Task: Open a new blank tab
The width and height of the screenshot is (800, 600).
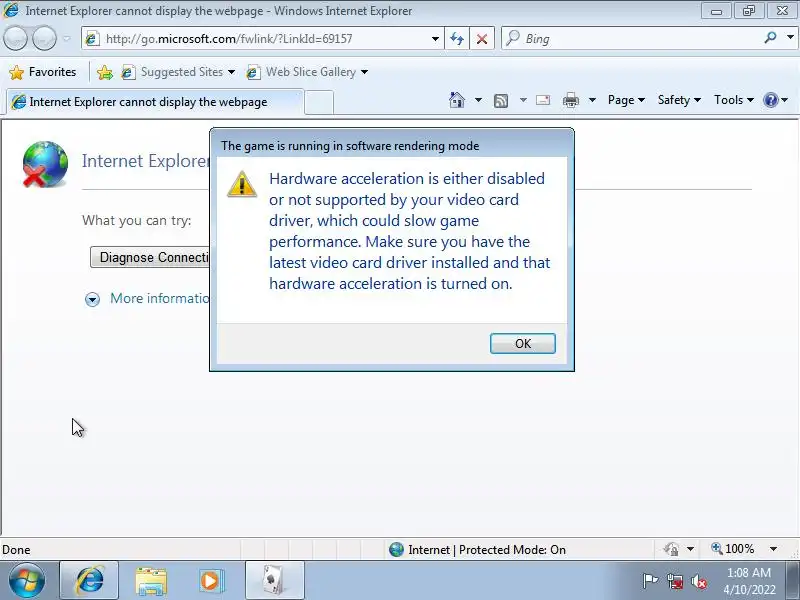Action: point(319,102)
